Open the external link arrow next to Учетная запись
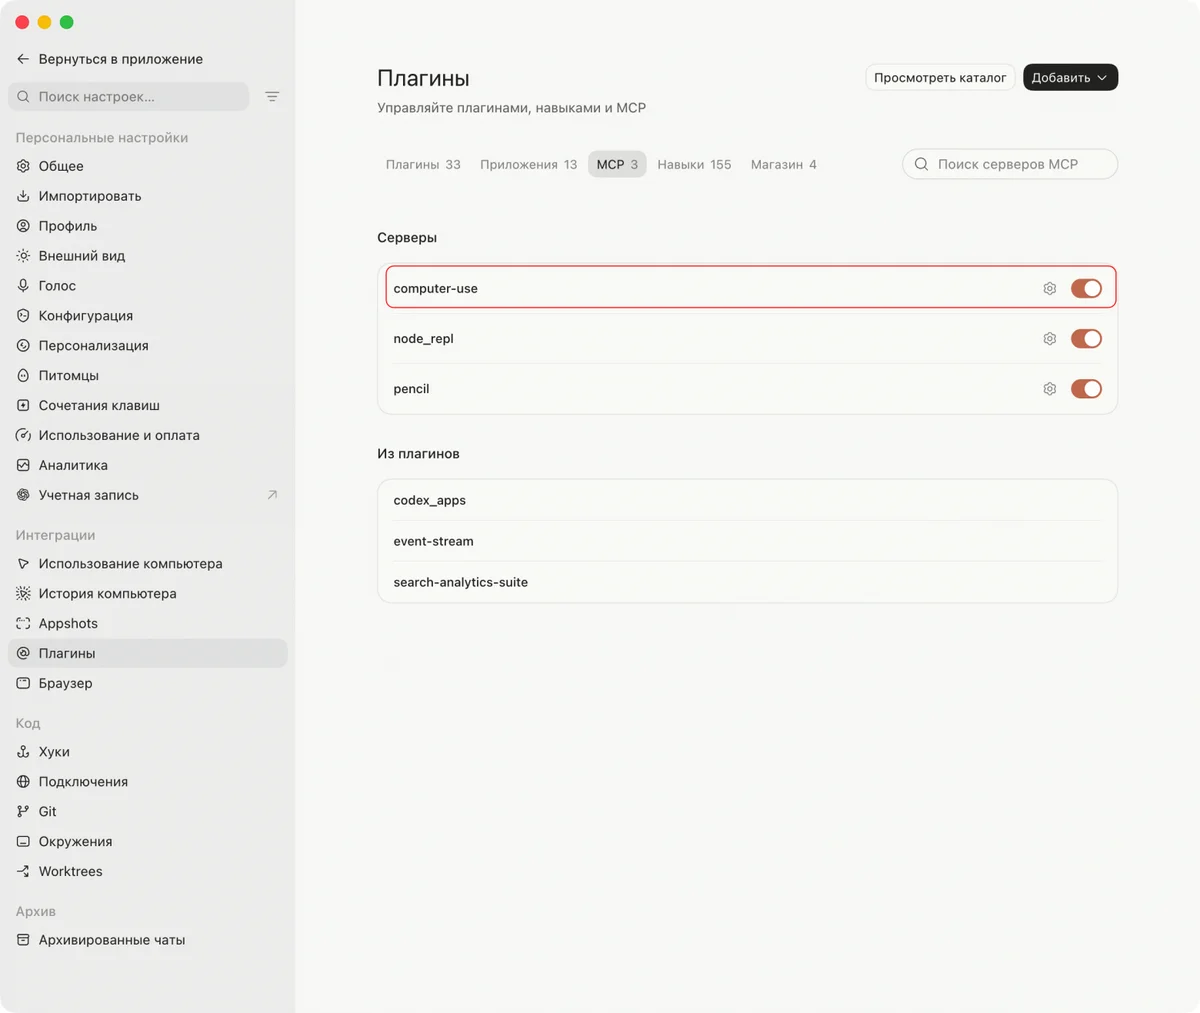This screenshot has width=1200, height=1013. pos(272,495)
